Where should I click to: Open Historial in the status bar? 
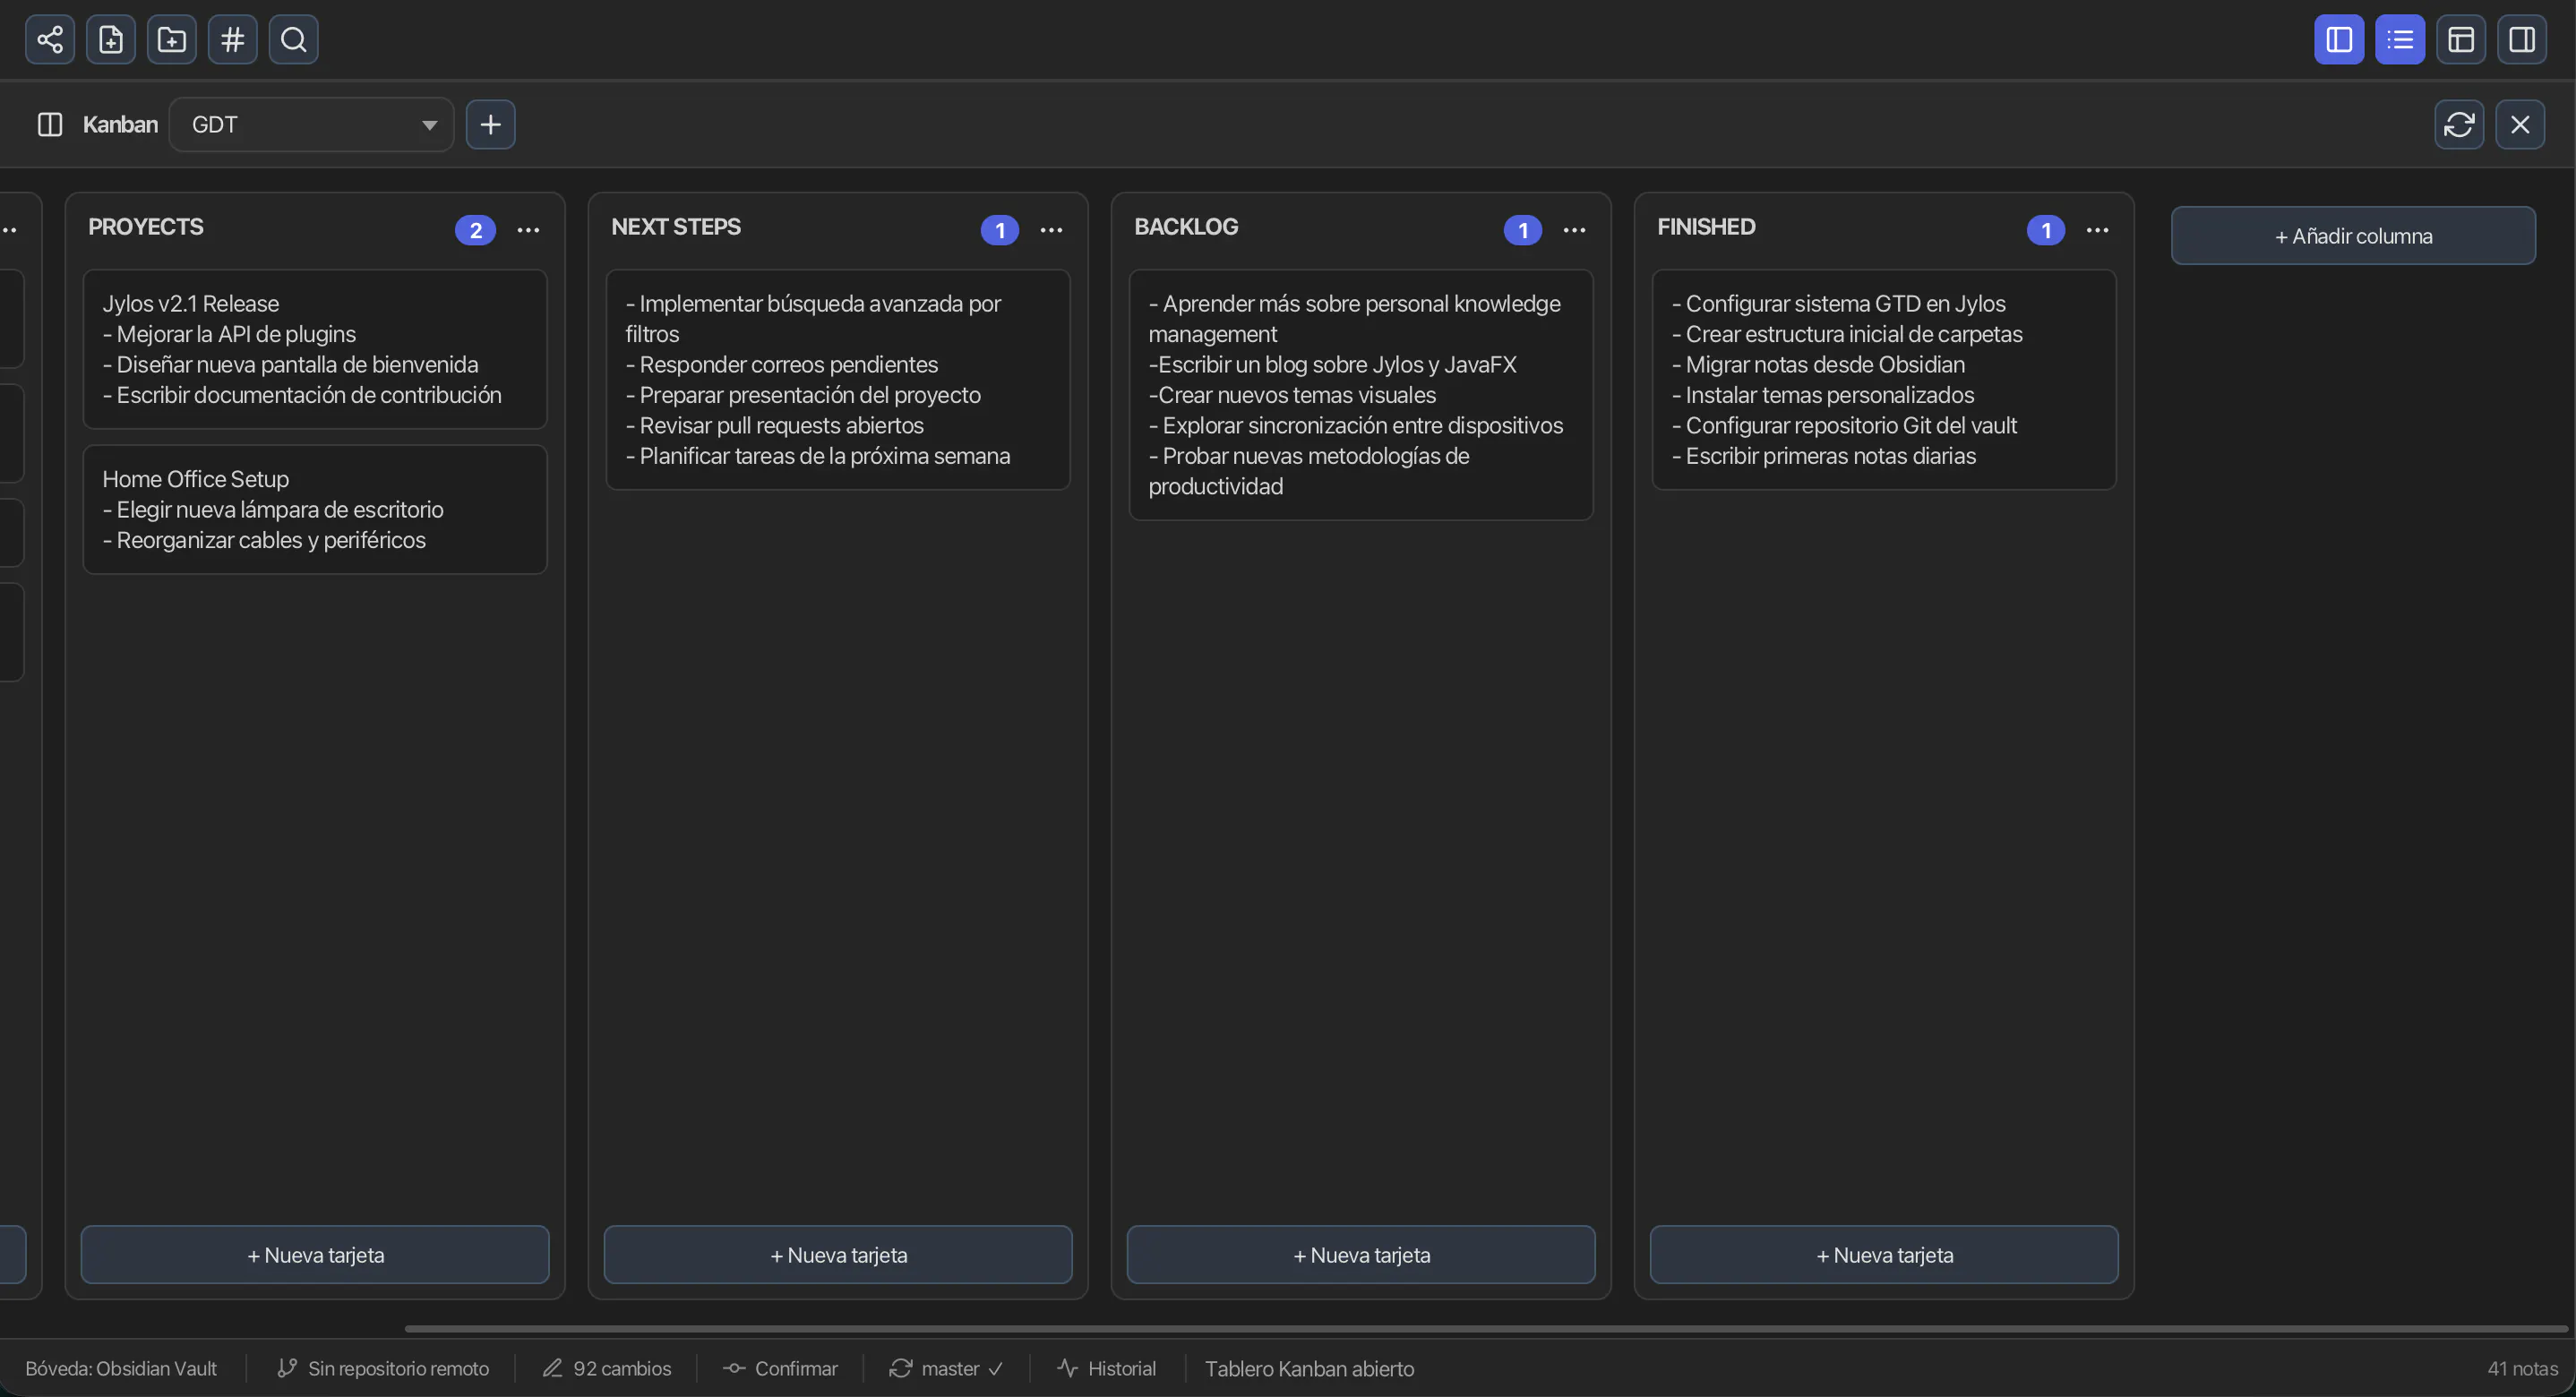[1107, 1369]
